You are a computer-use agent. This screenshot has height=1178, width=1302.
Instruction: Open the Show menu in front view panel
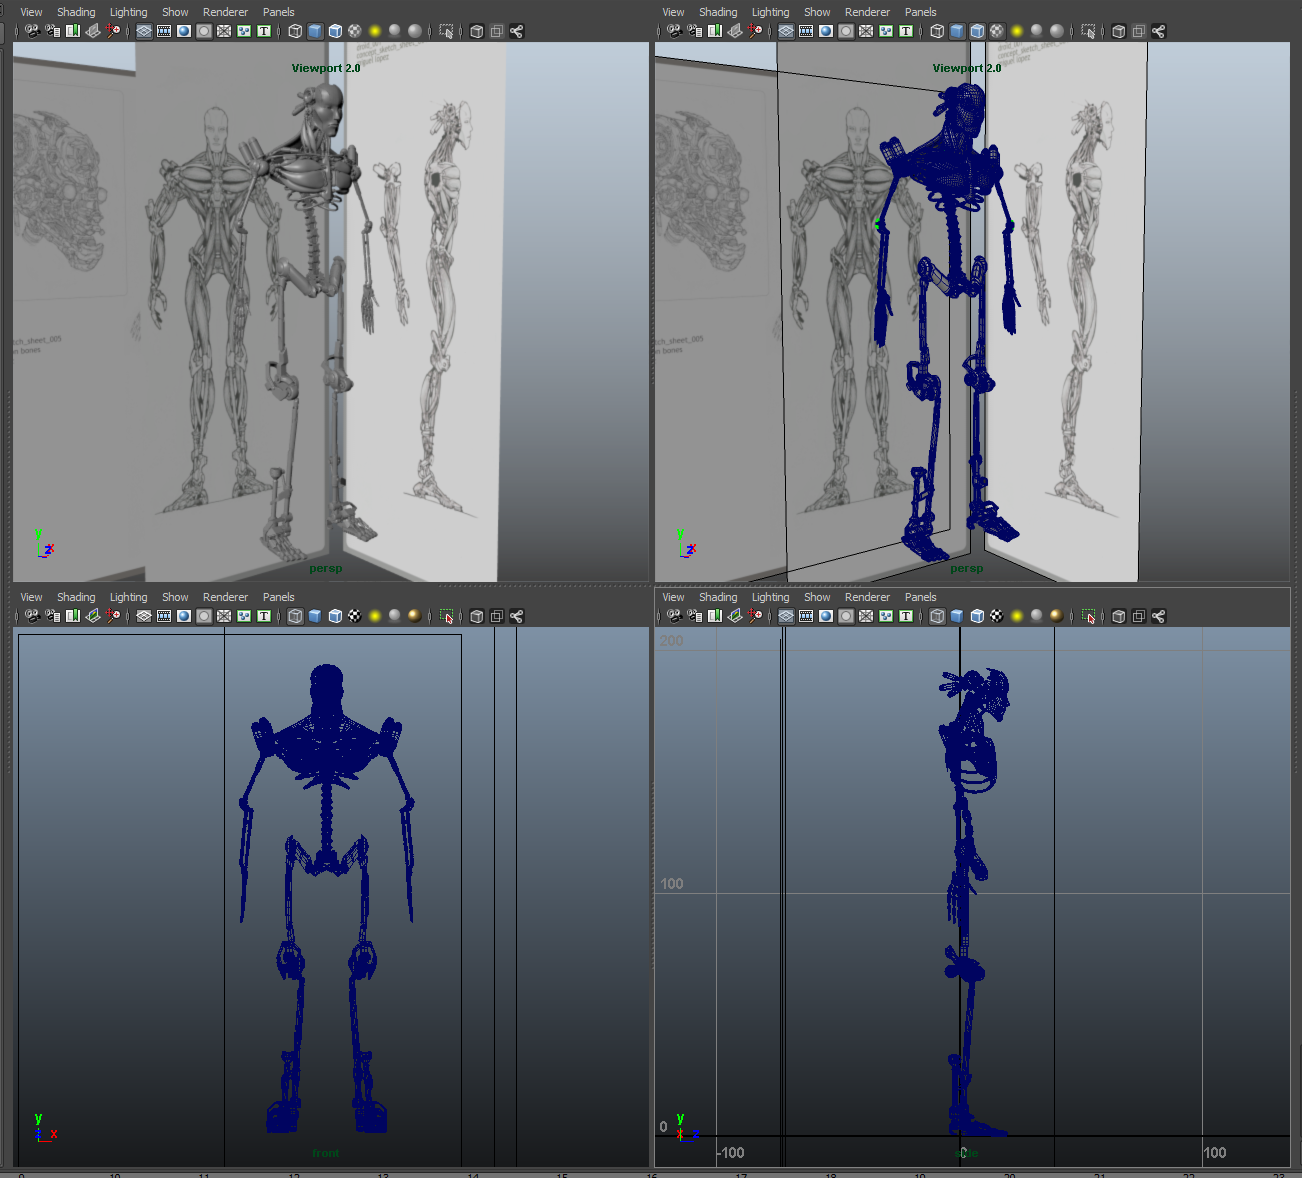click(x=175, y=597)
